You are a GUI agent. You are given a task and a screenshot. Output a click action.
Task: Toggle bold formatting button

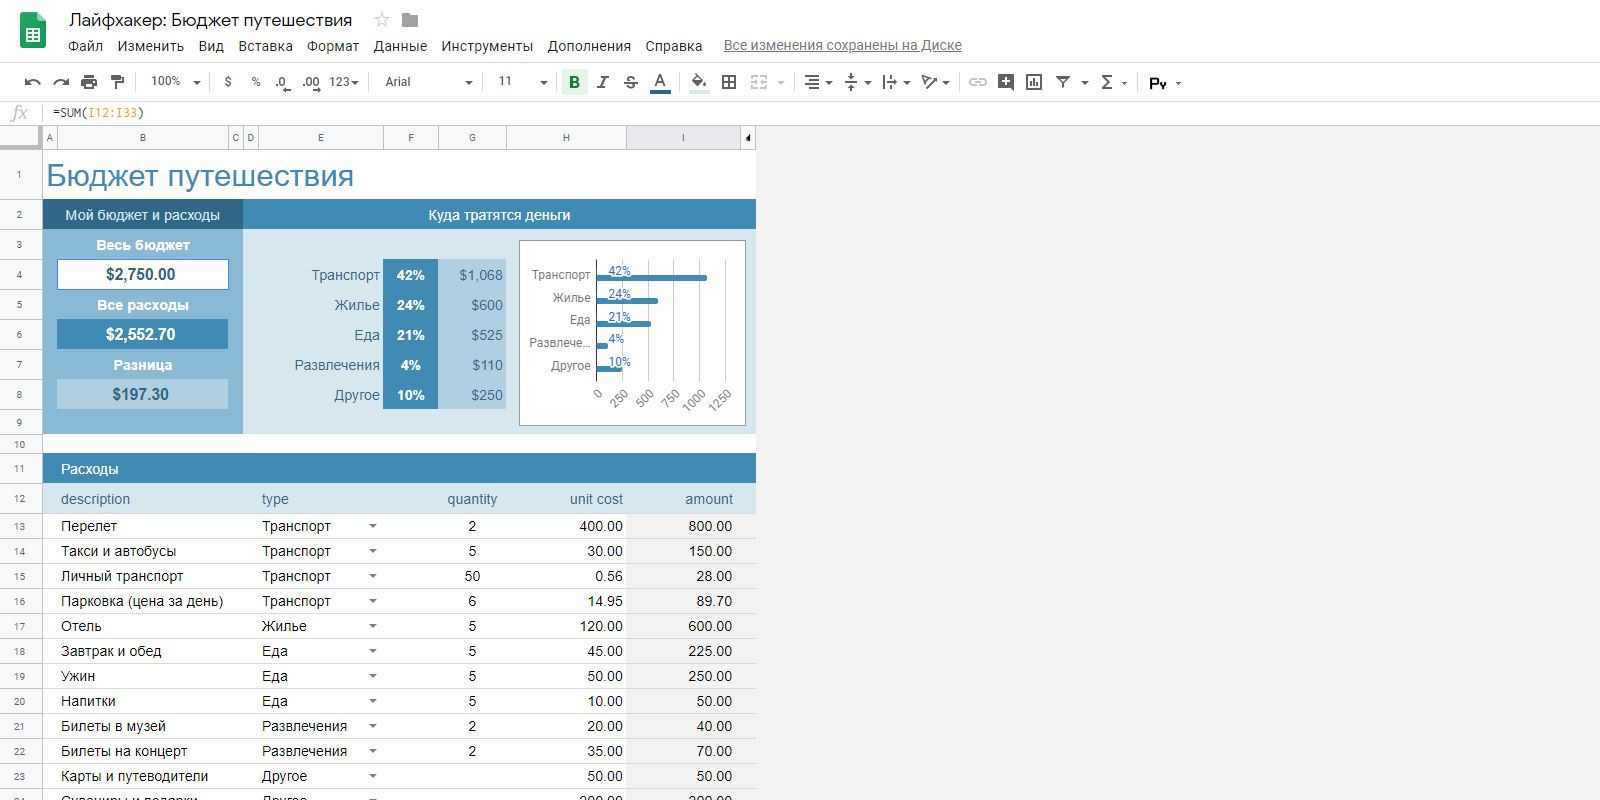tap(574, 82)
